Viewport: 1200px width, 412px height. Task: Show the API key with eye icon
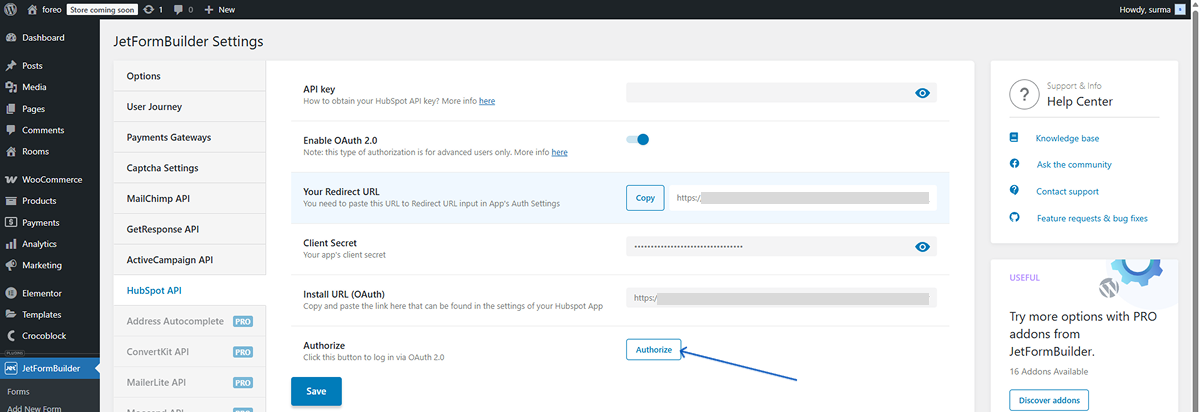tap(922, 93)
